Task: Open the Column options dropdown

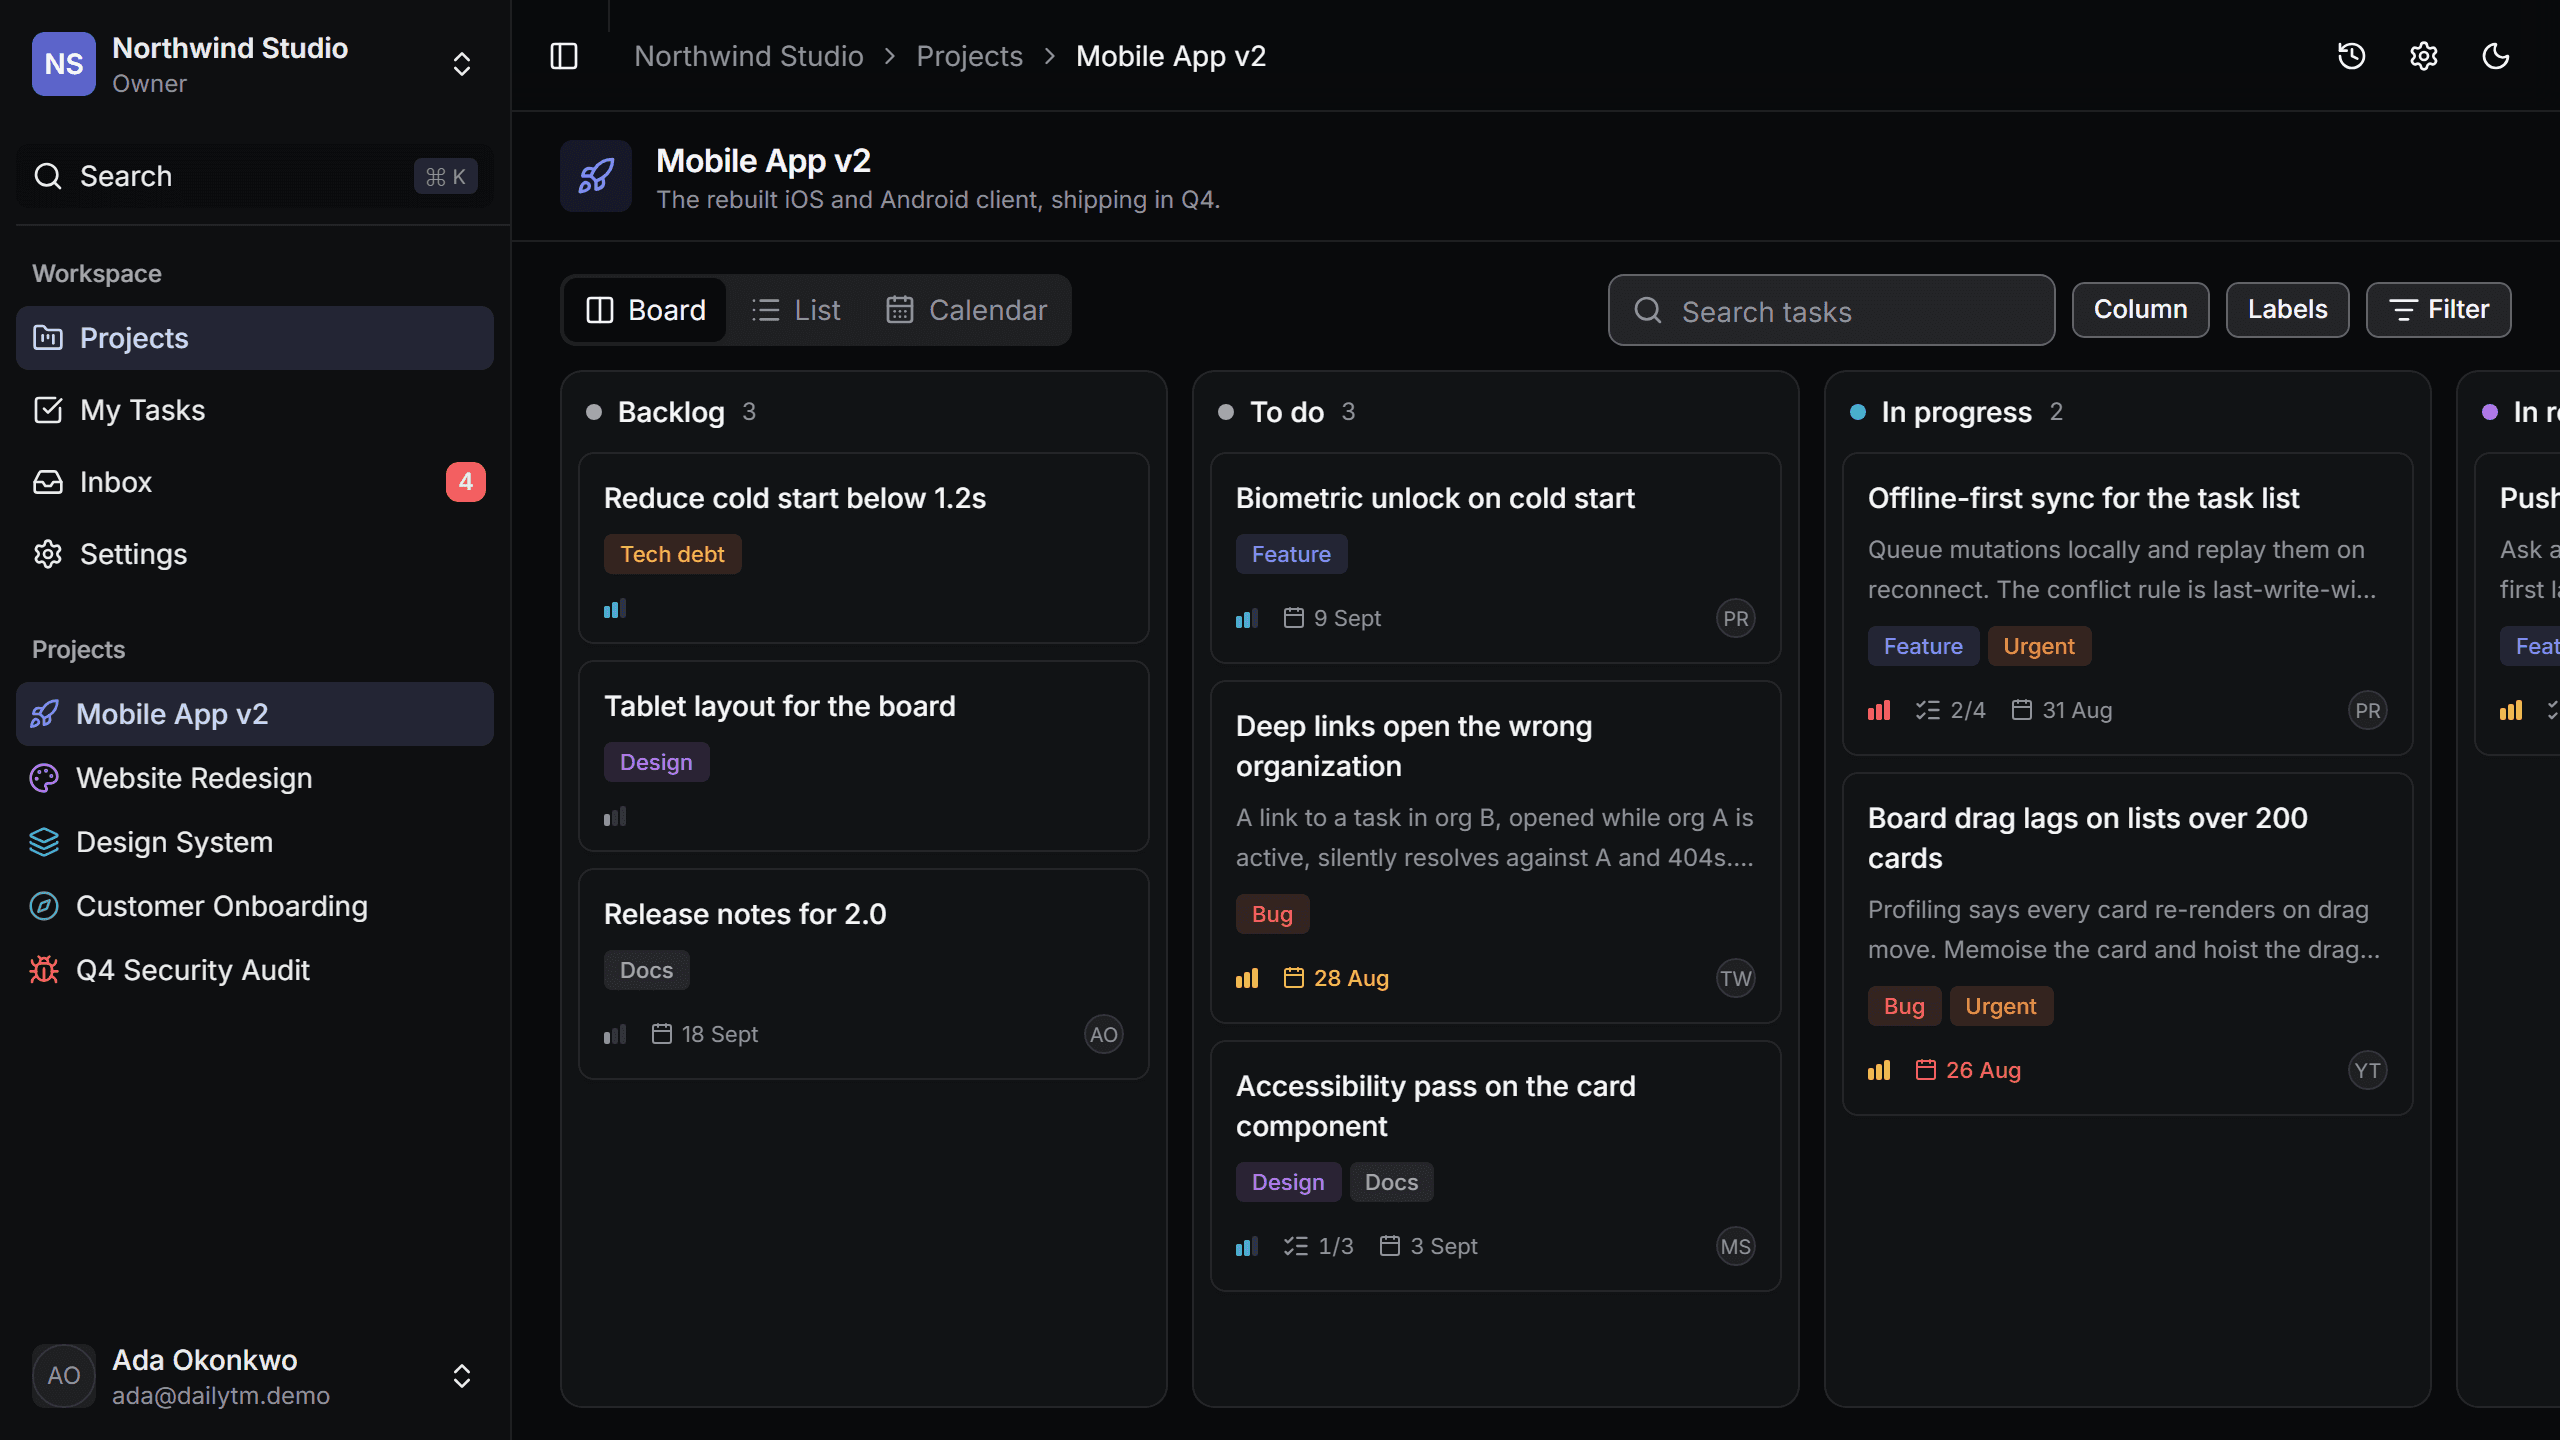Action: [2141, 310]
